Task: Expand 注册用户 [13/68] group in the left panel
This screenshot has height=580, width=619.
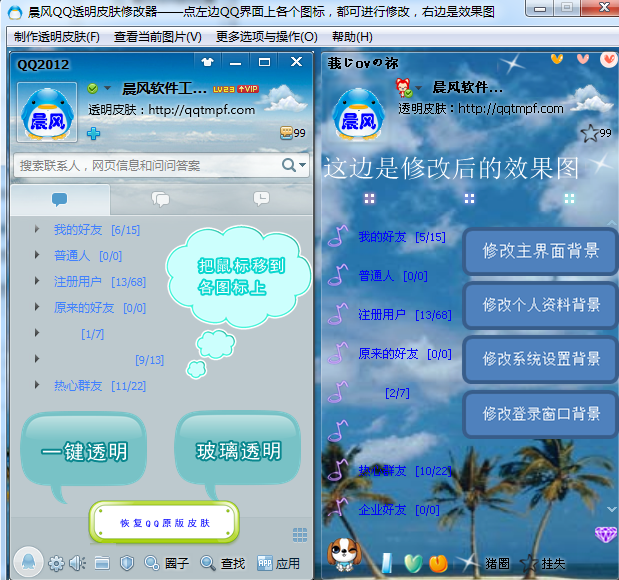Action: pyautogui.click(x=37, y=281)
